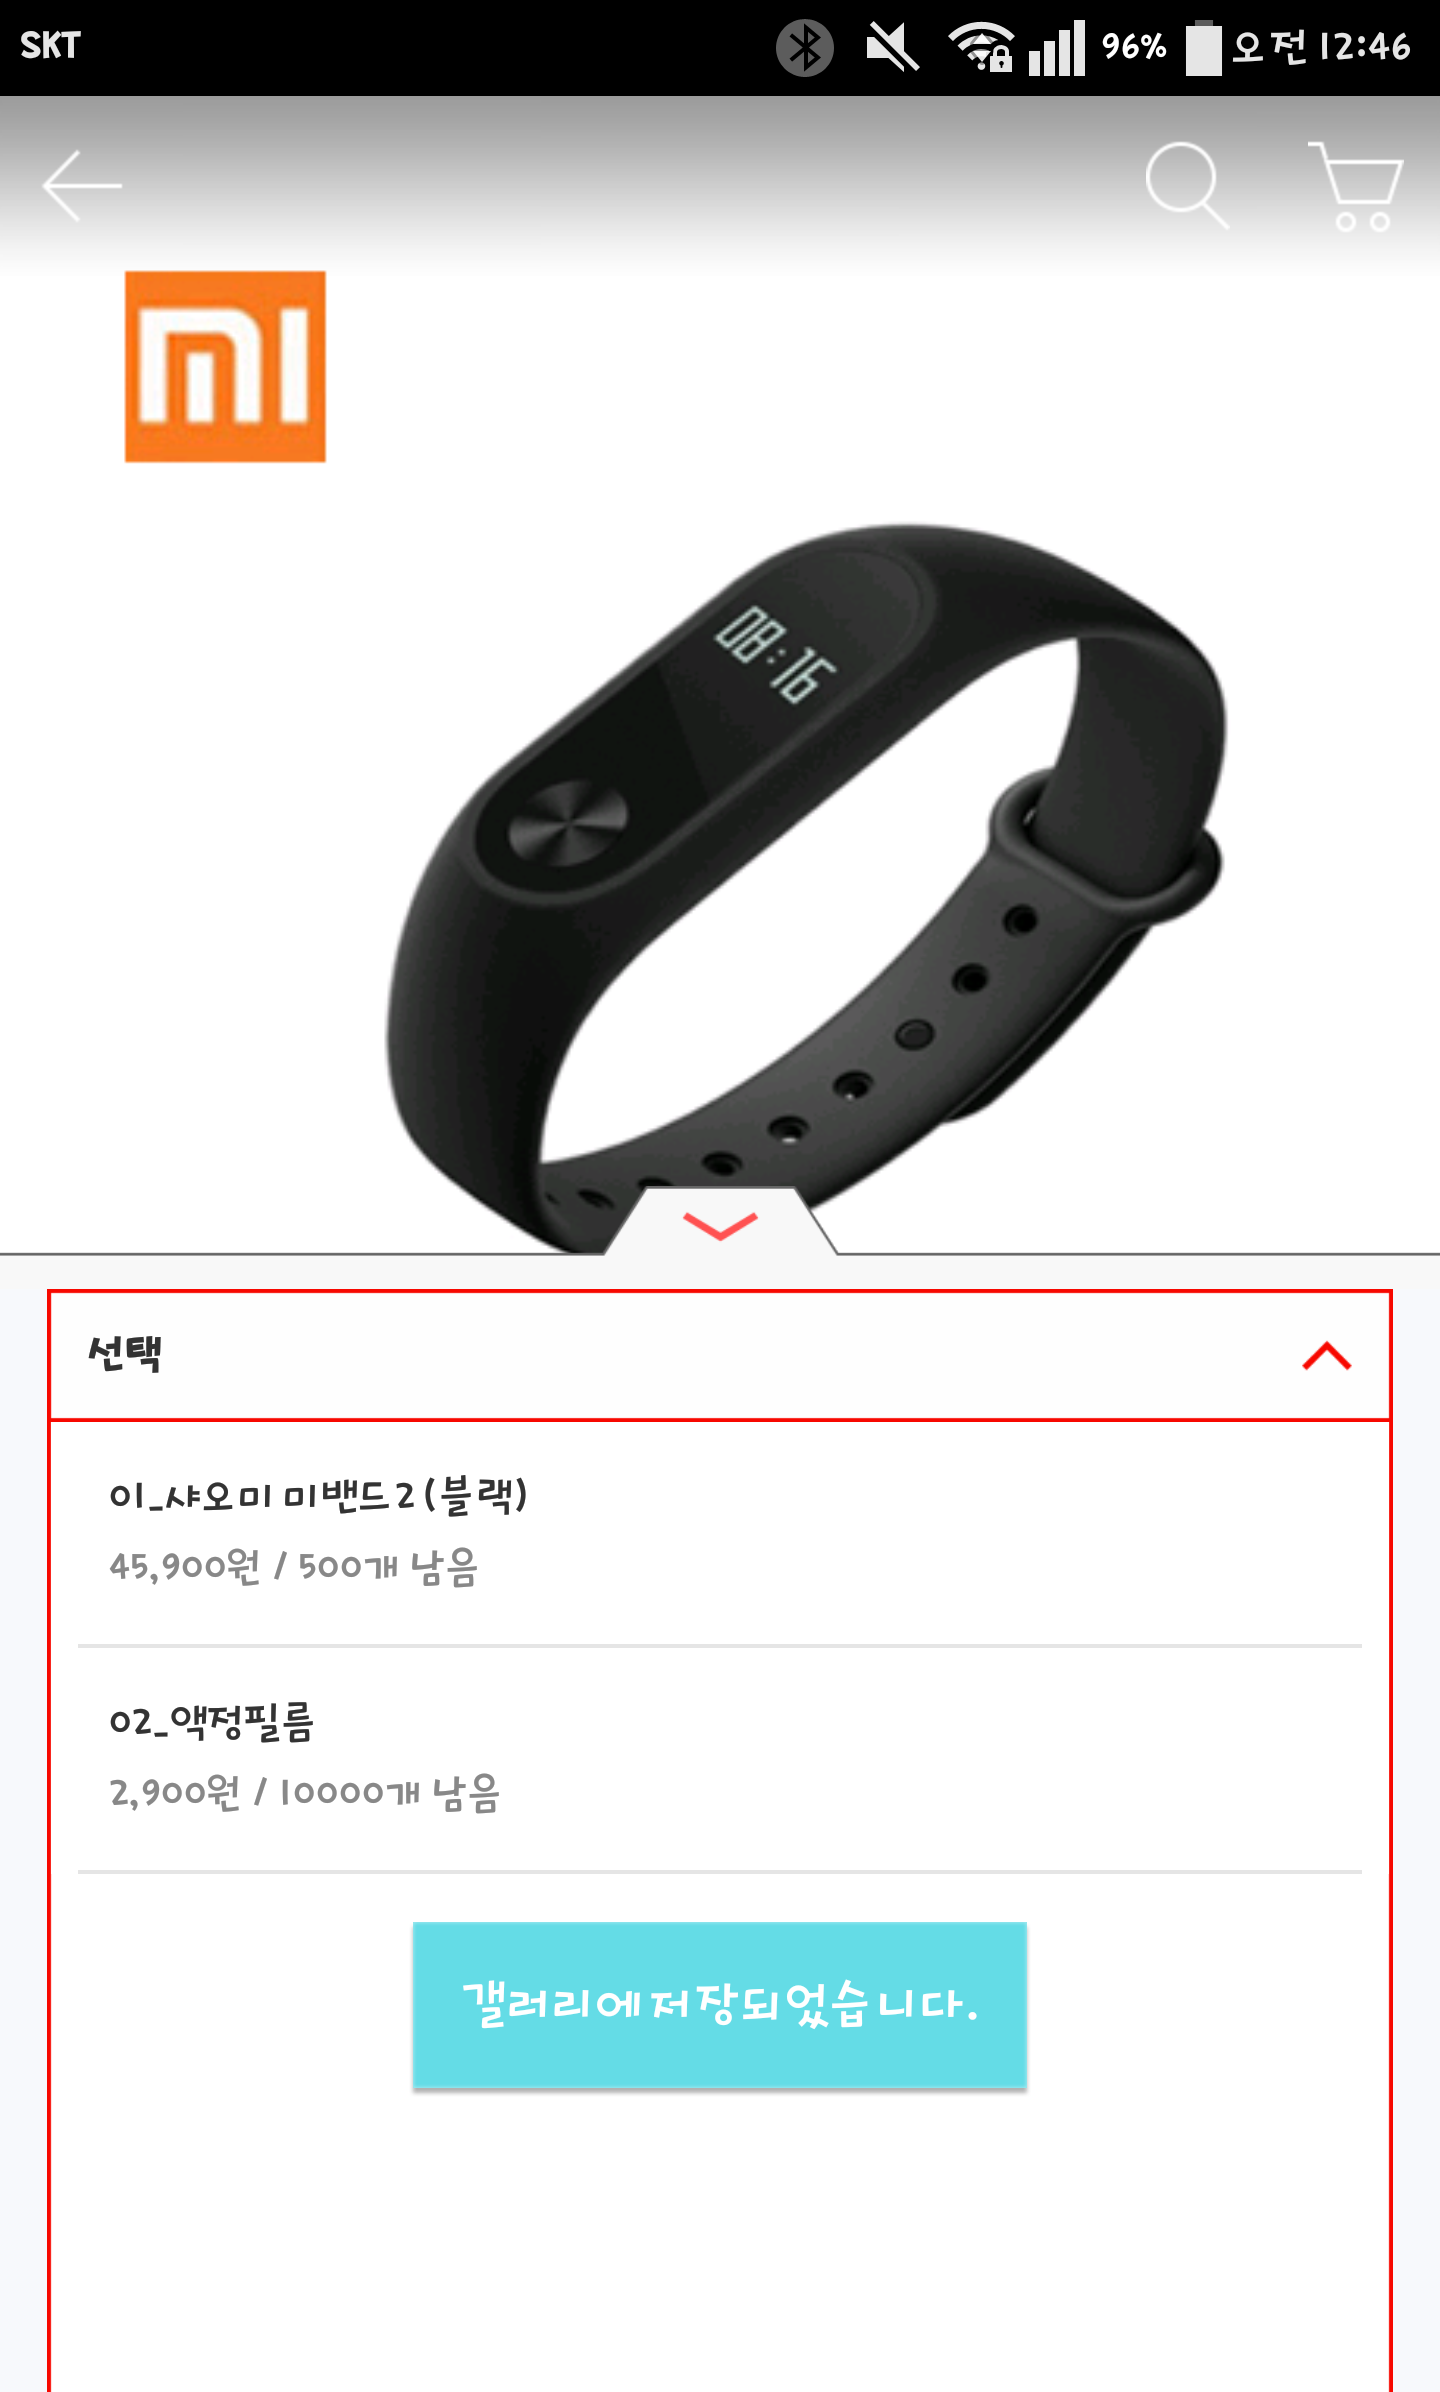Tap the 2,900원 / 10000개 남음 price line
Screen dimensions: 1440x2392
[x=305, y=1793]
